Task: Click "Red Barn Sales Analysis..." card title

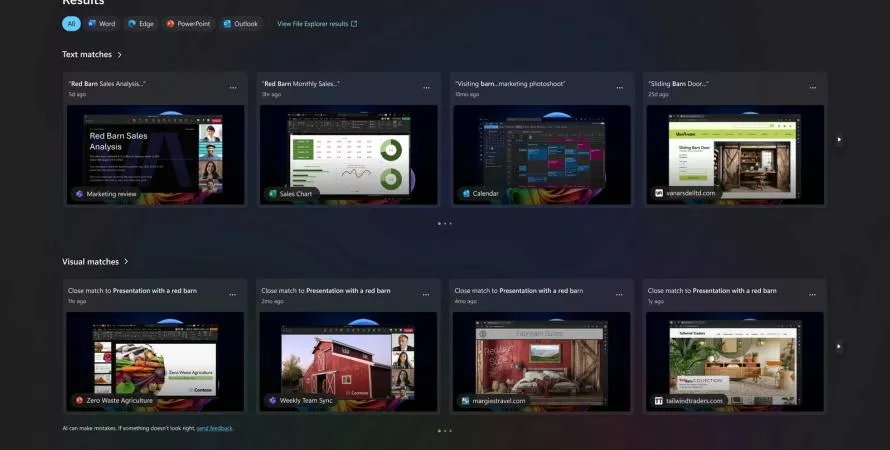Action: click(x=107, y=83)
